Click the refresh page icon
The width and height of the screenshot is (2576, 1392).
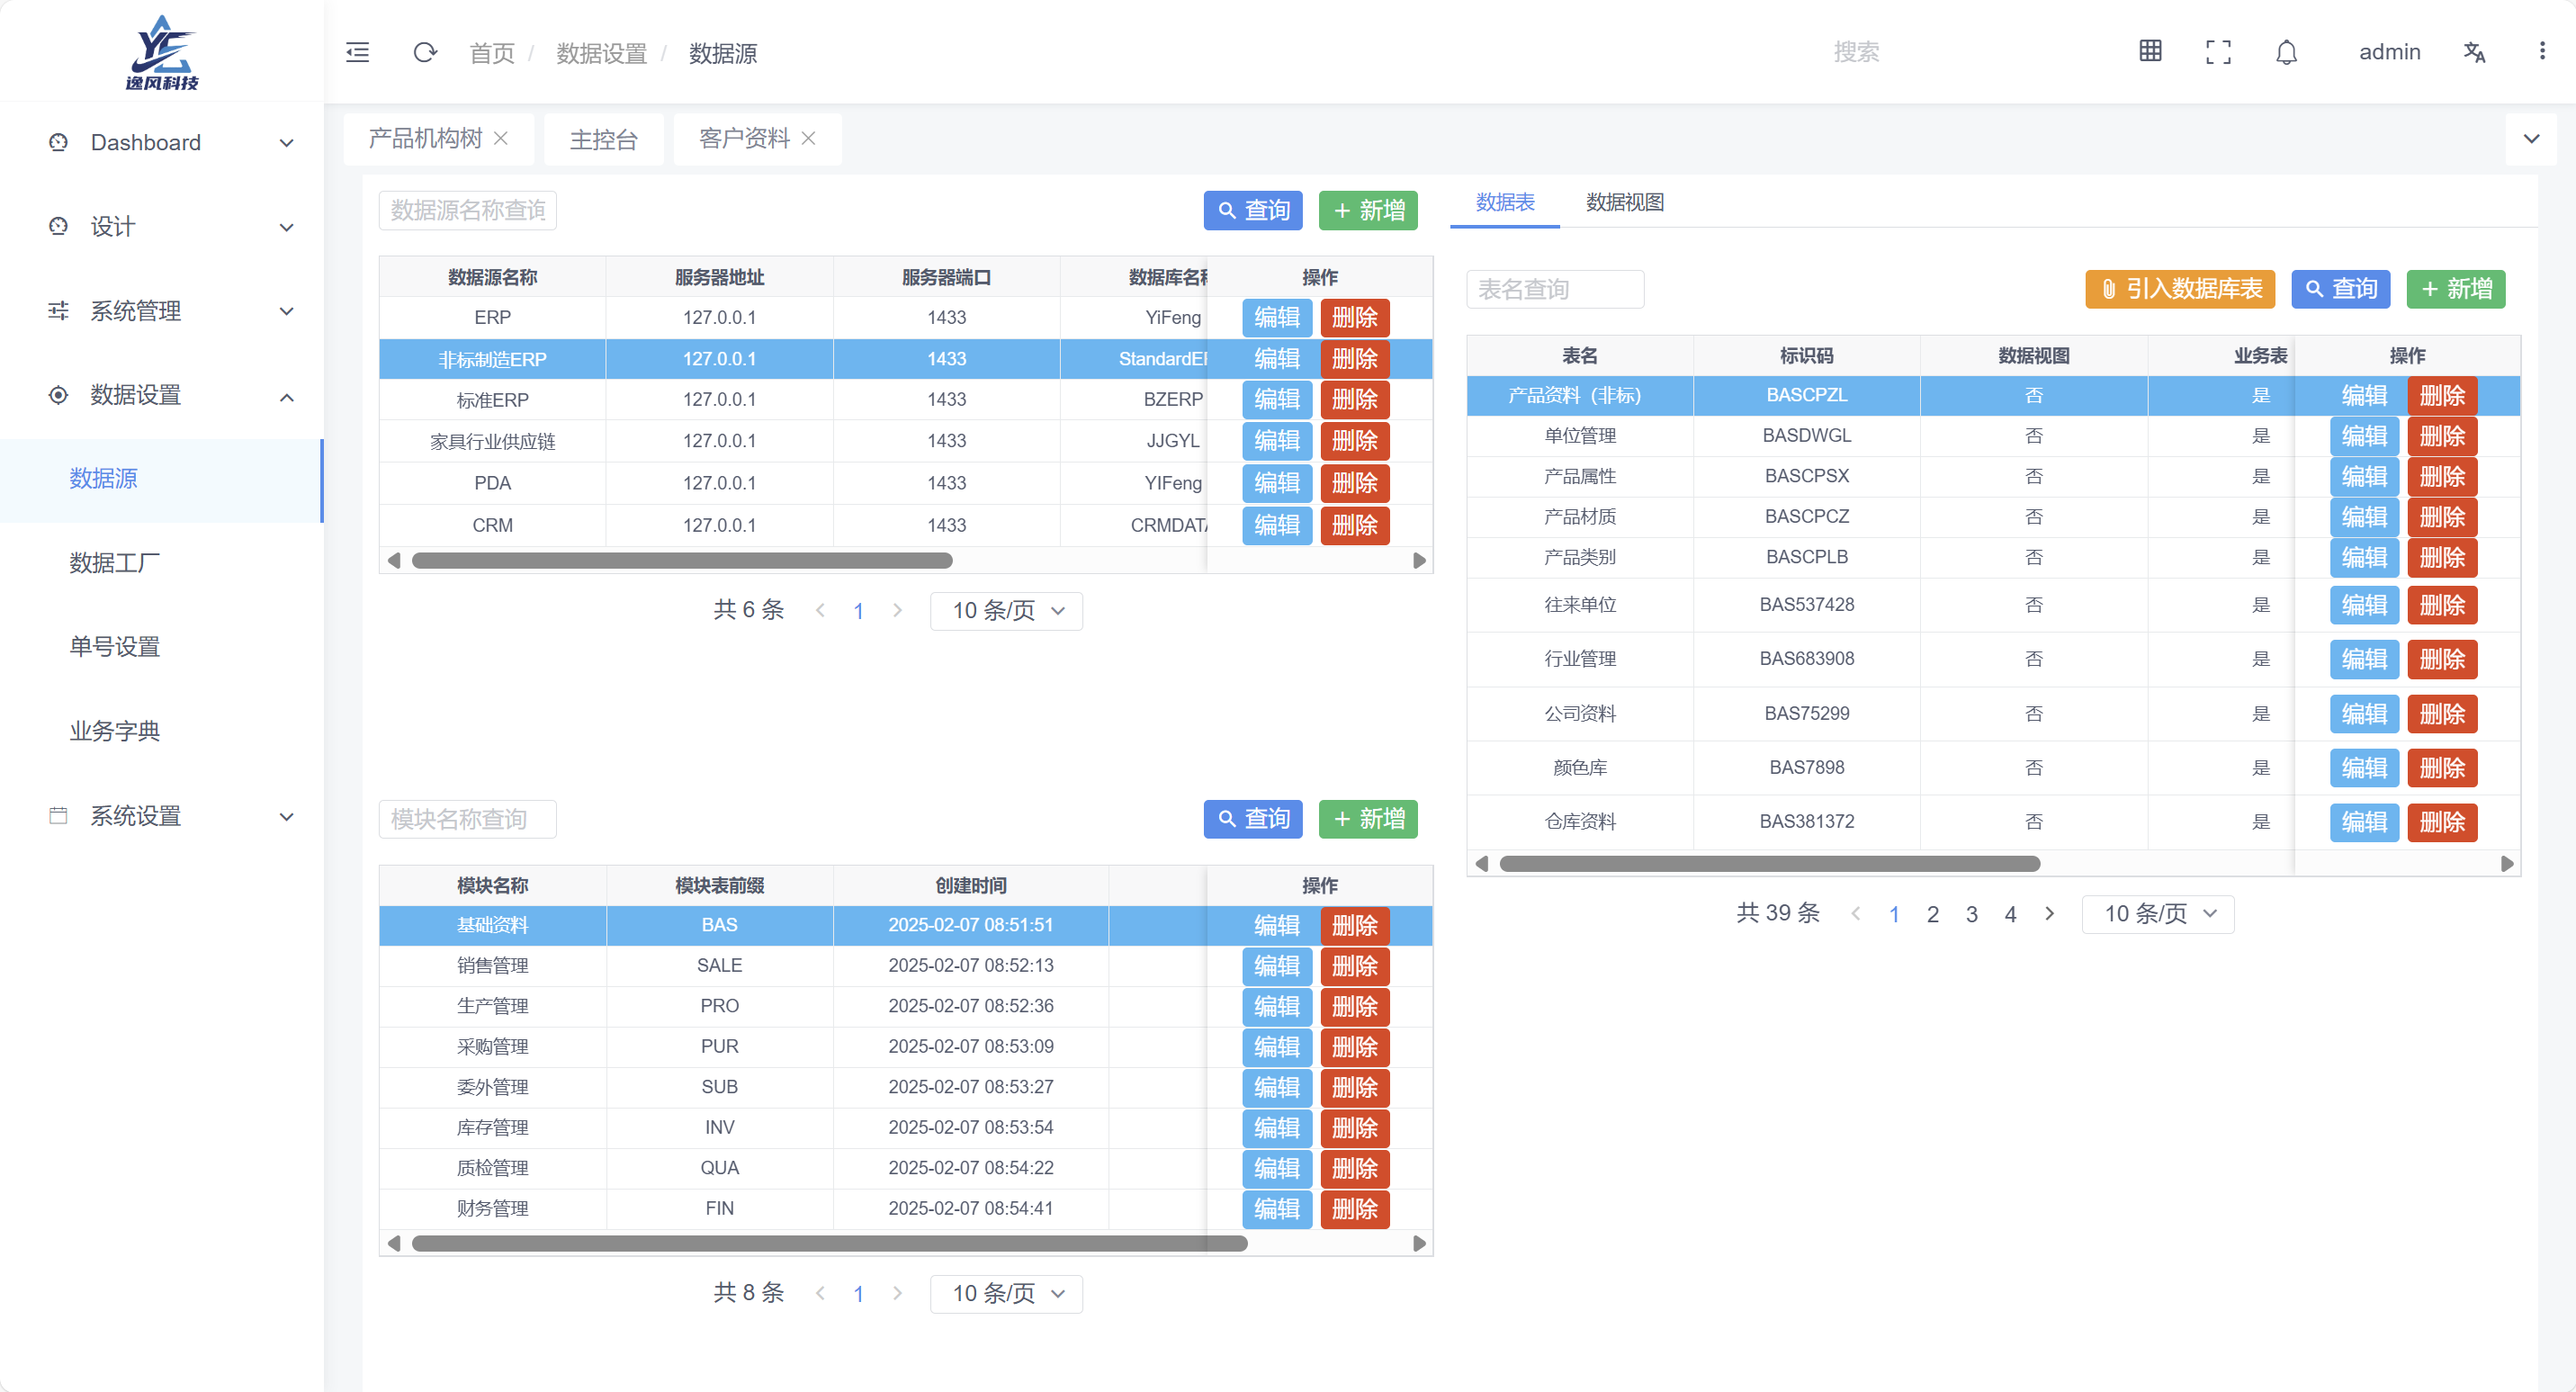coord(425,52)
